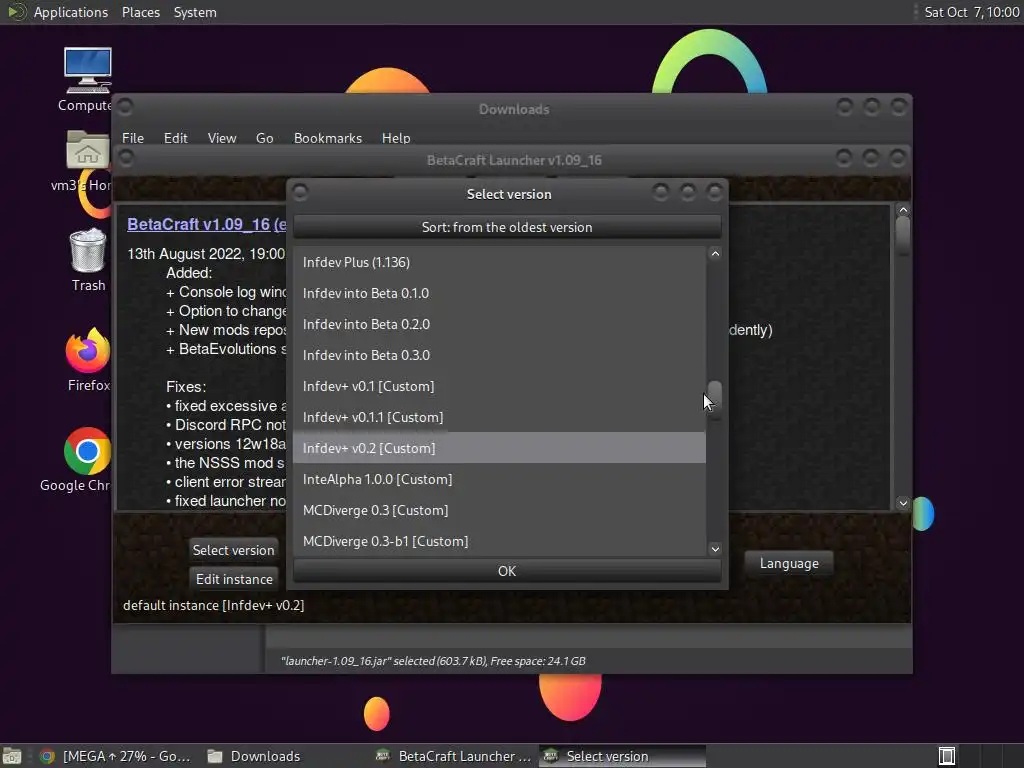Click the clock showing Sat Oct 7

point(971,12)
